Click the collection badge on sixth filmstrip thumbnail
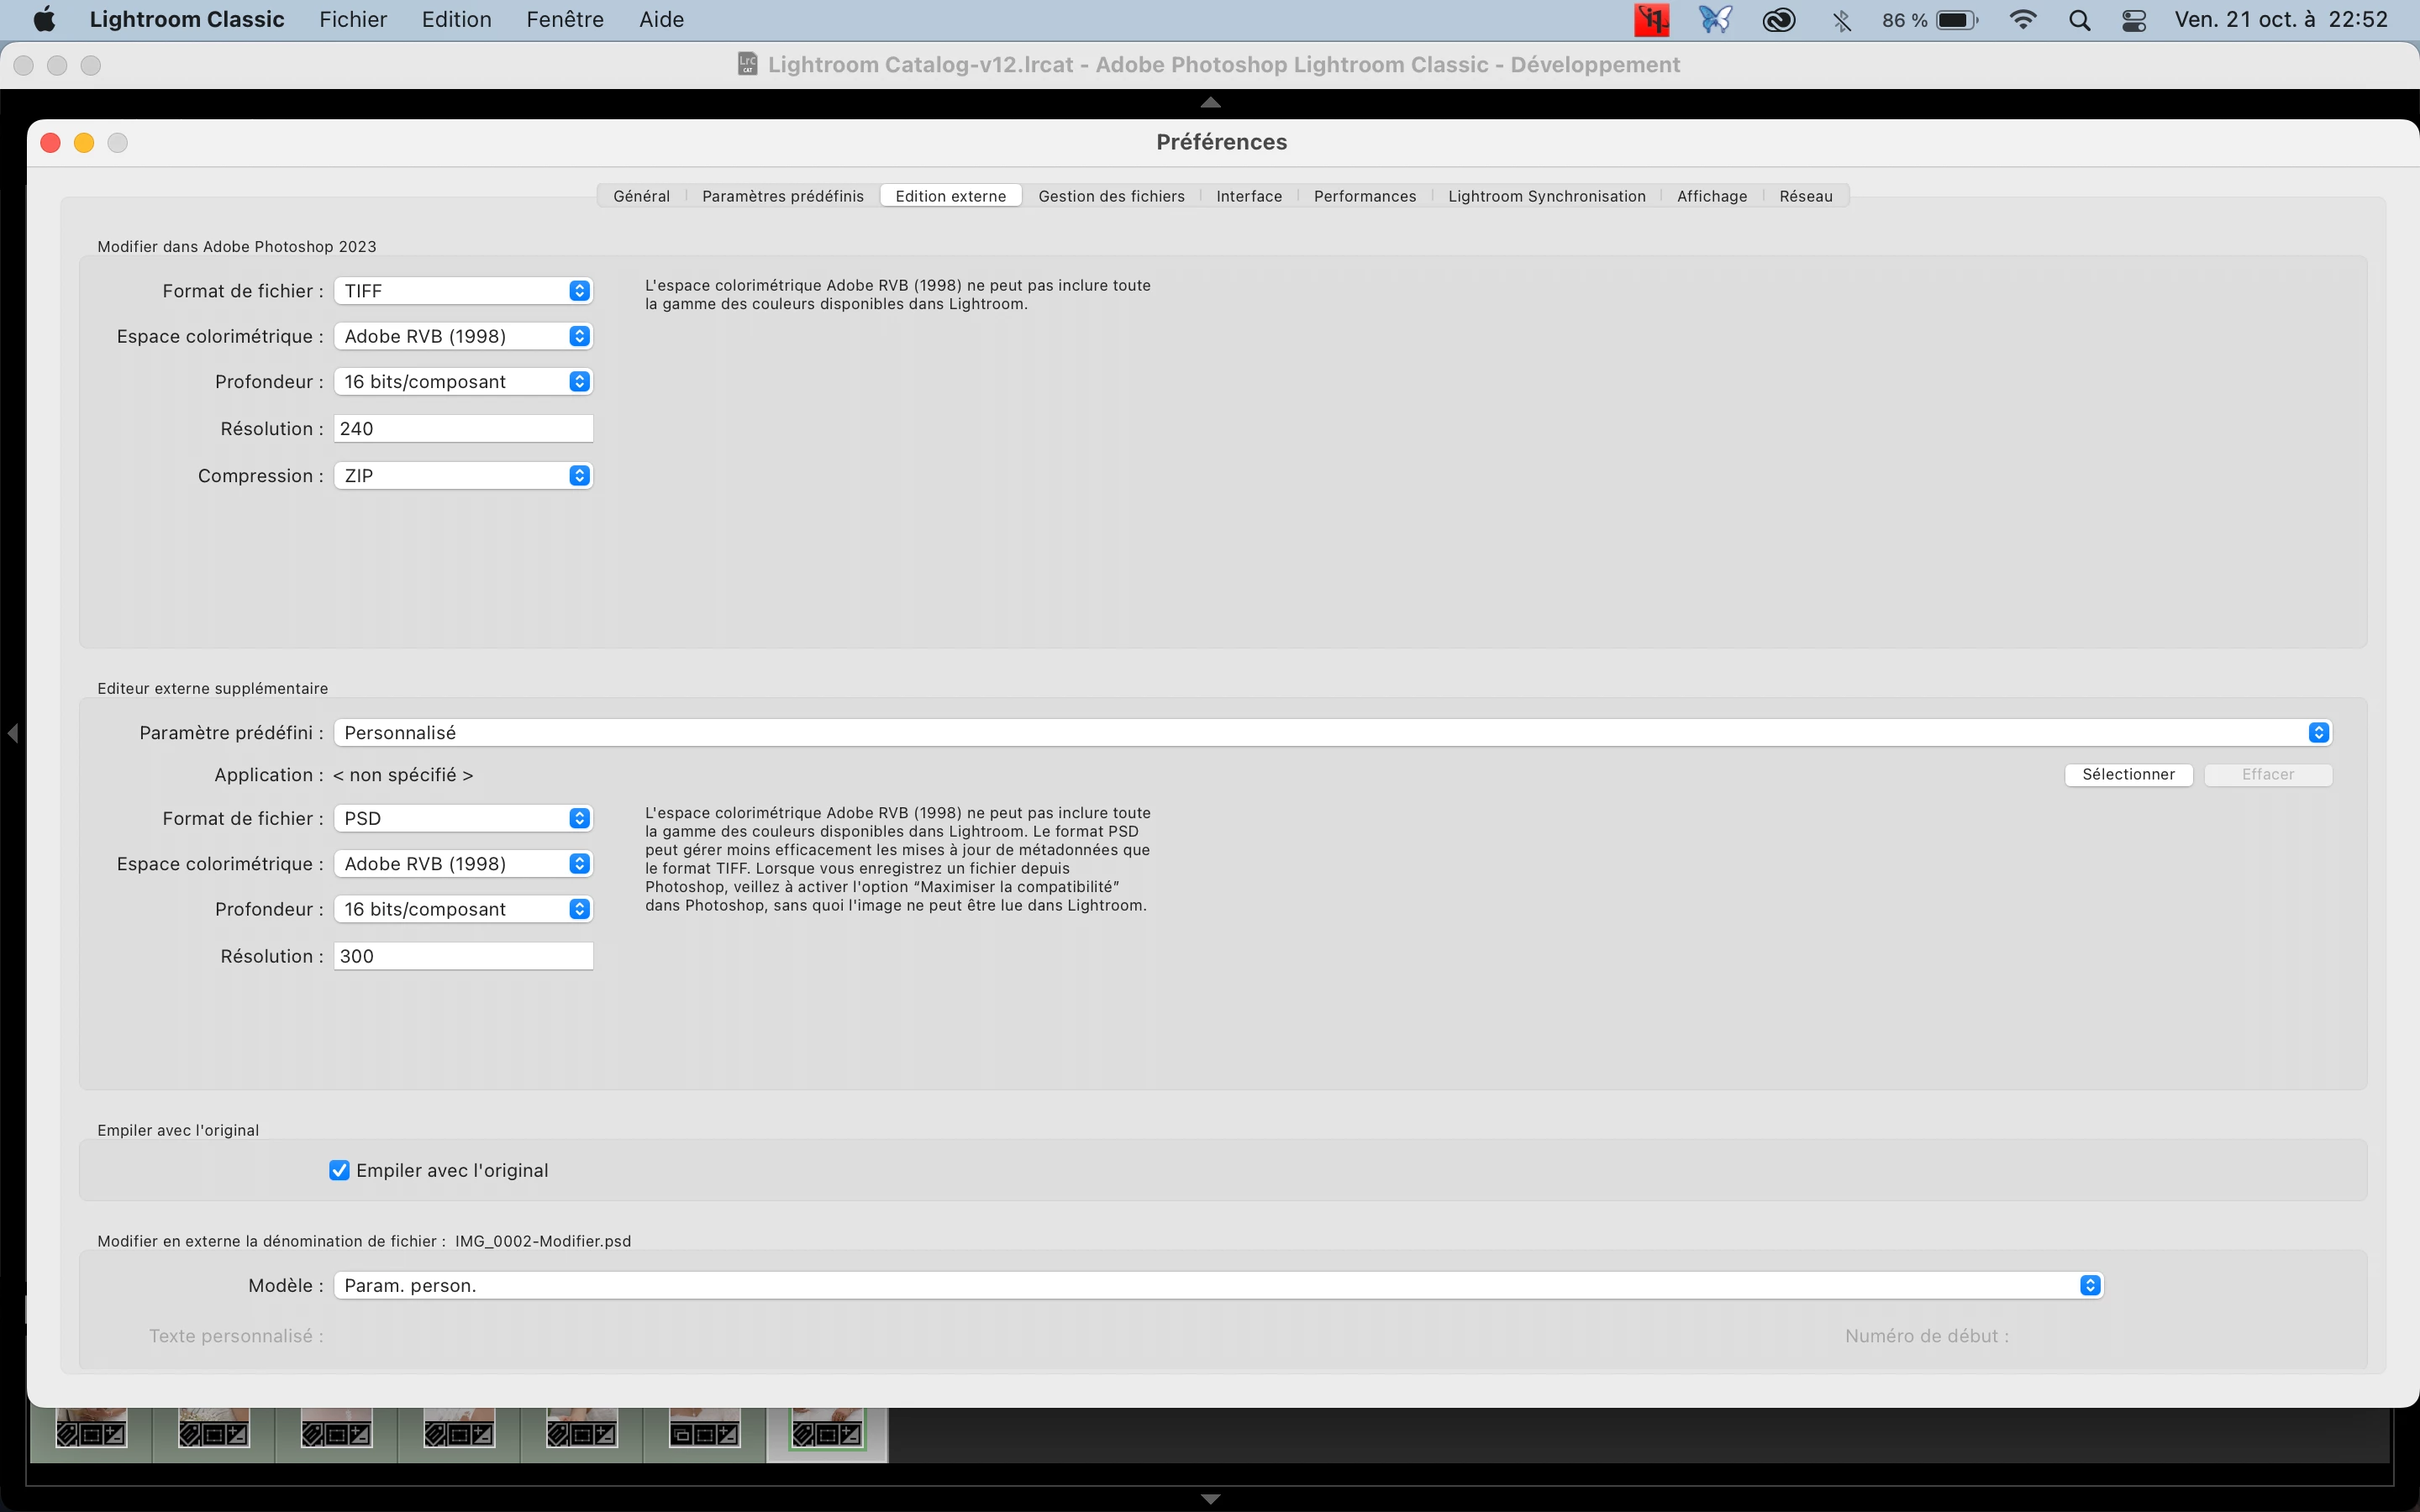The height and width of the screenshot is (1512, 2420). click(x=681, y=1435)
